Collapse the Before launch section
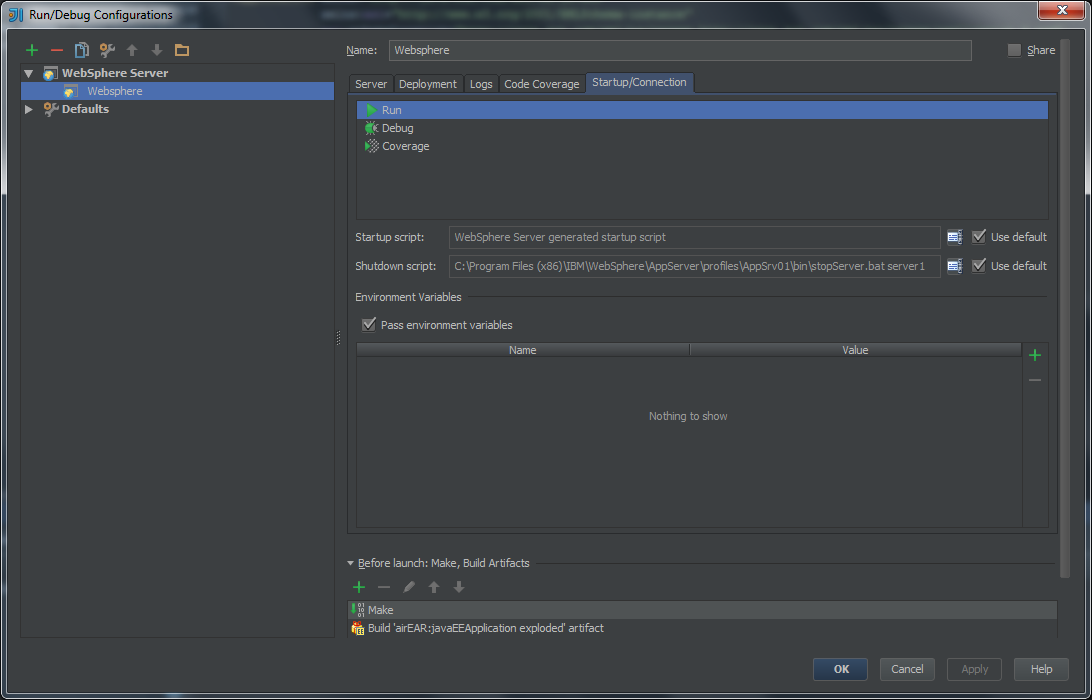Image resolution: width=1092 pixels, height=700 pixels. tap(350, 563)
